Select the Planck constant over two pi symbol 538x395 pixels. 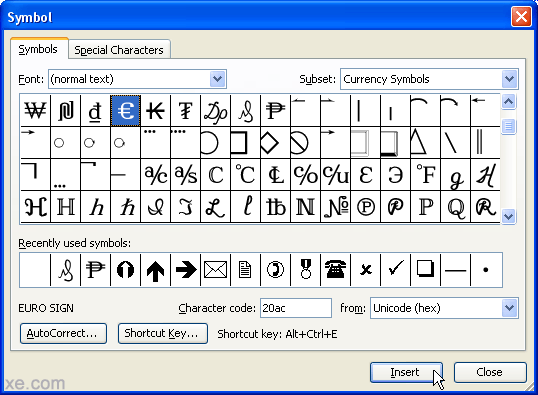click(x=126, y=207)
